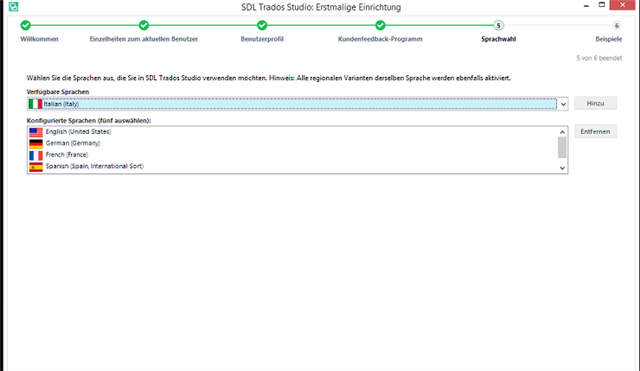Go to the Kundenfeedback-Programm step label

(x=380, y=39)
